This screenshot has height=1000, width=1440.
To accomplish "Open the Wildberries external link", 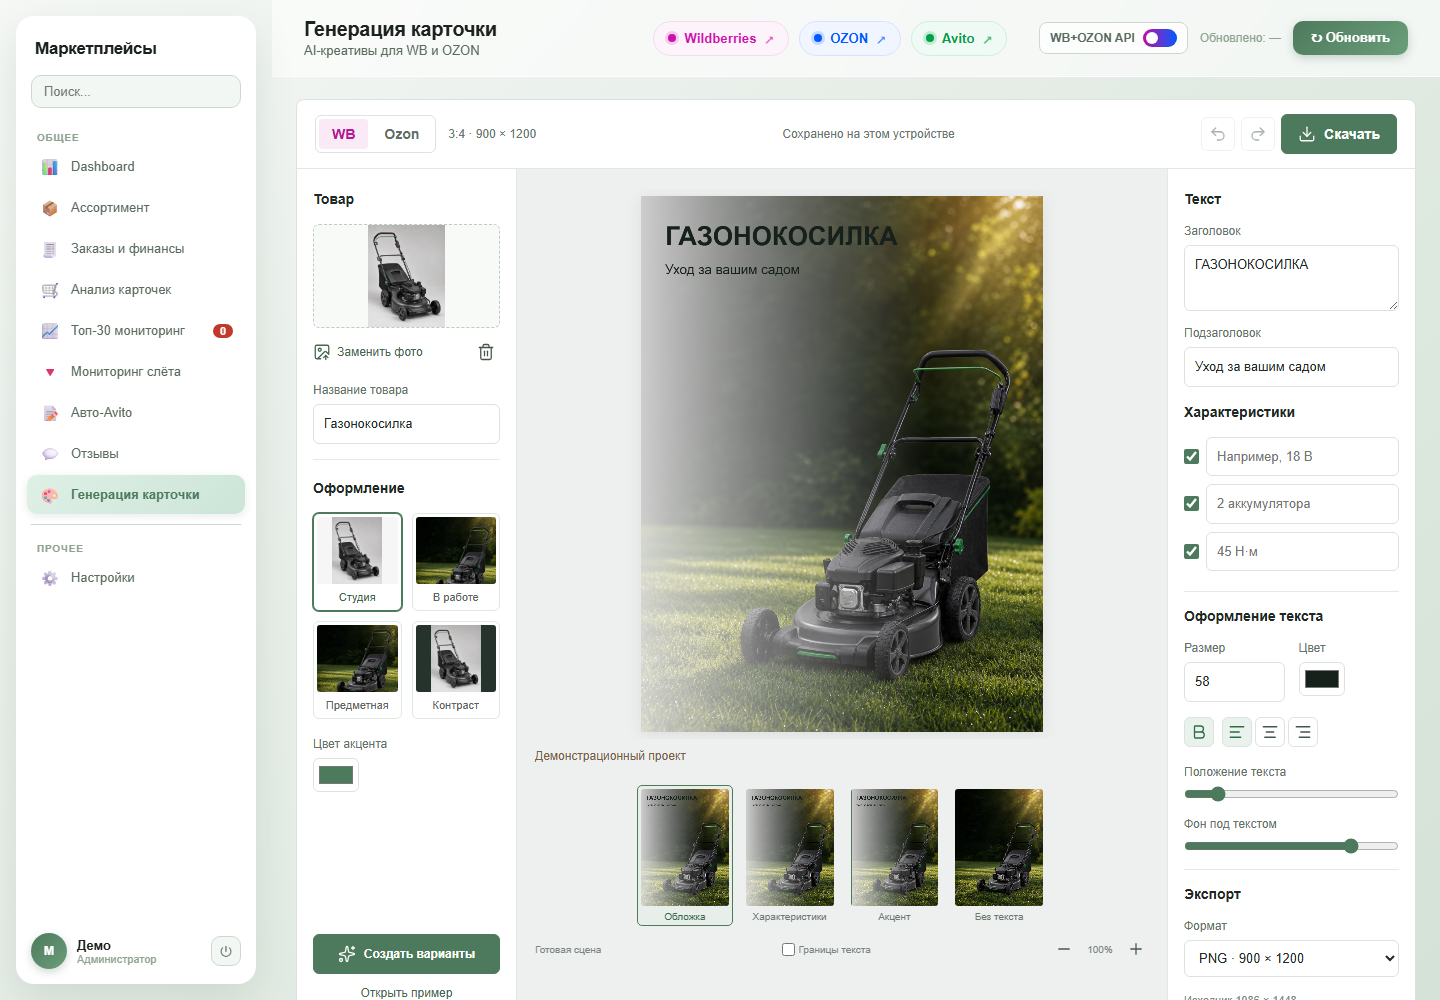I will pyautogui.click(x=720, y=38).
